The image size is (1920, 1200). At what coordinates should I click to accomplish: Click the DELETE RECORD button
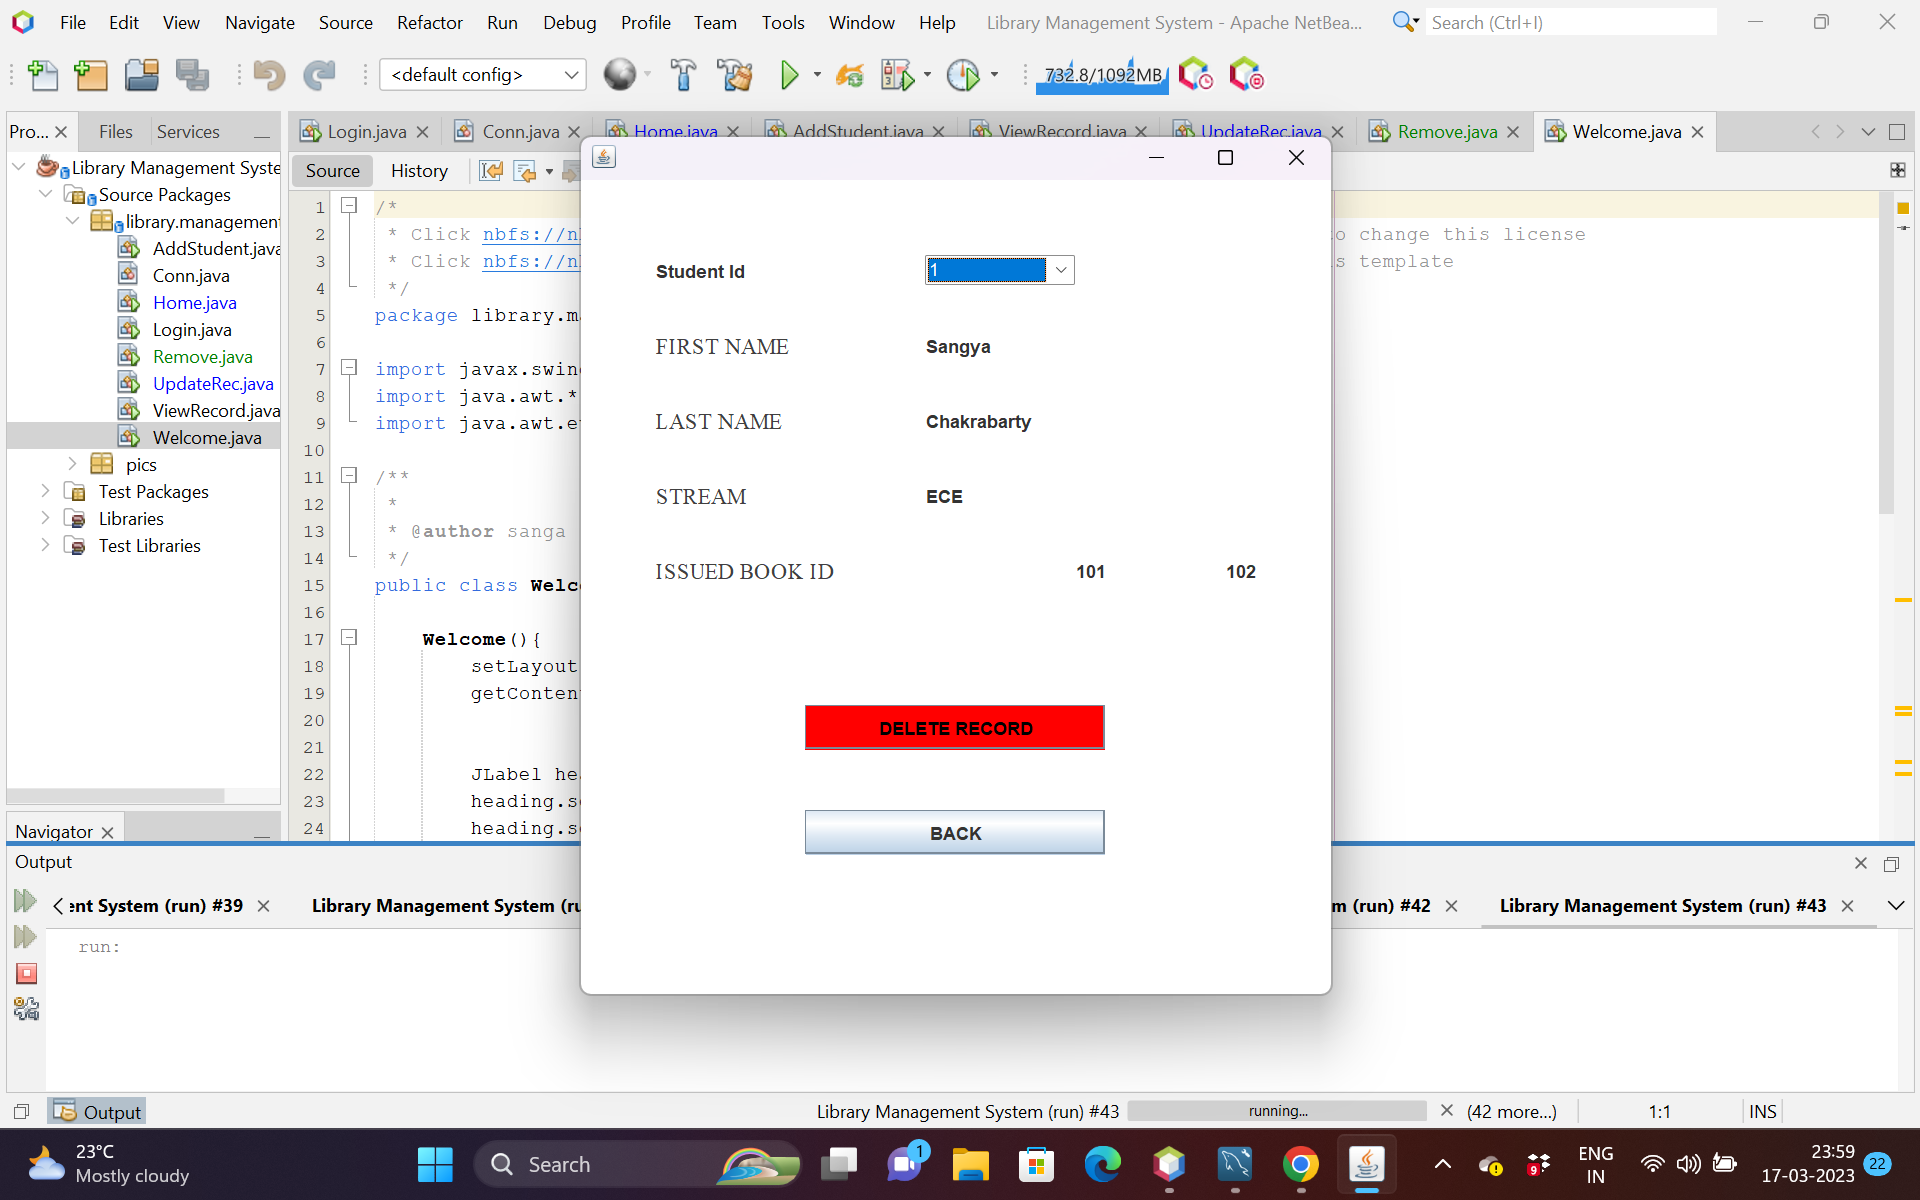(x=954, y=728)
